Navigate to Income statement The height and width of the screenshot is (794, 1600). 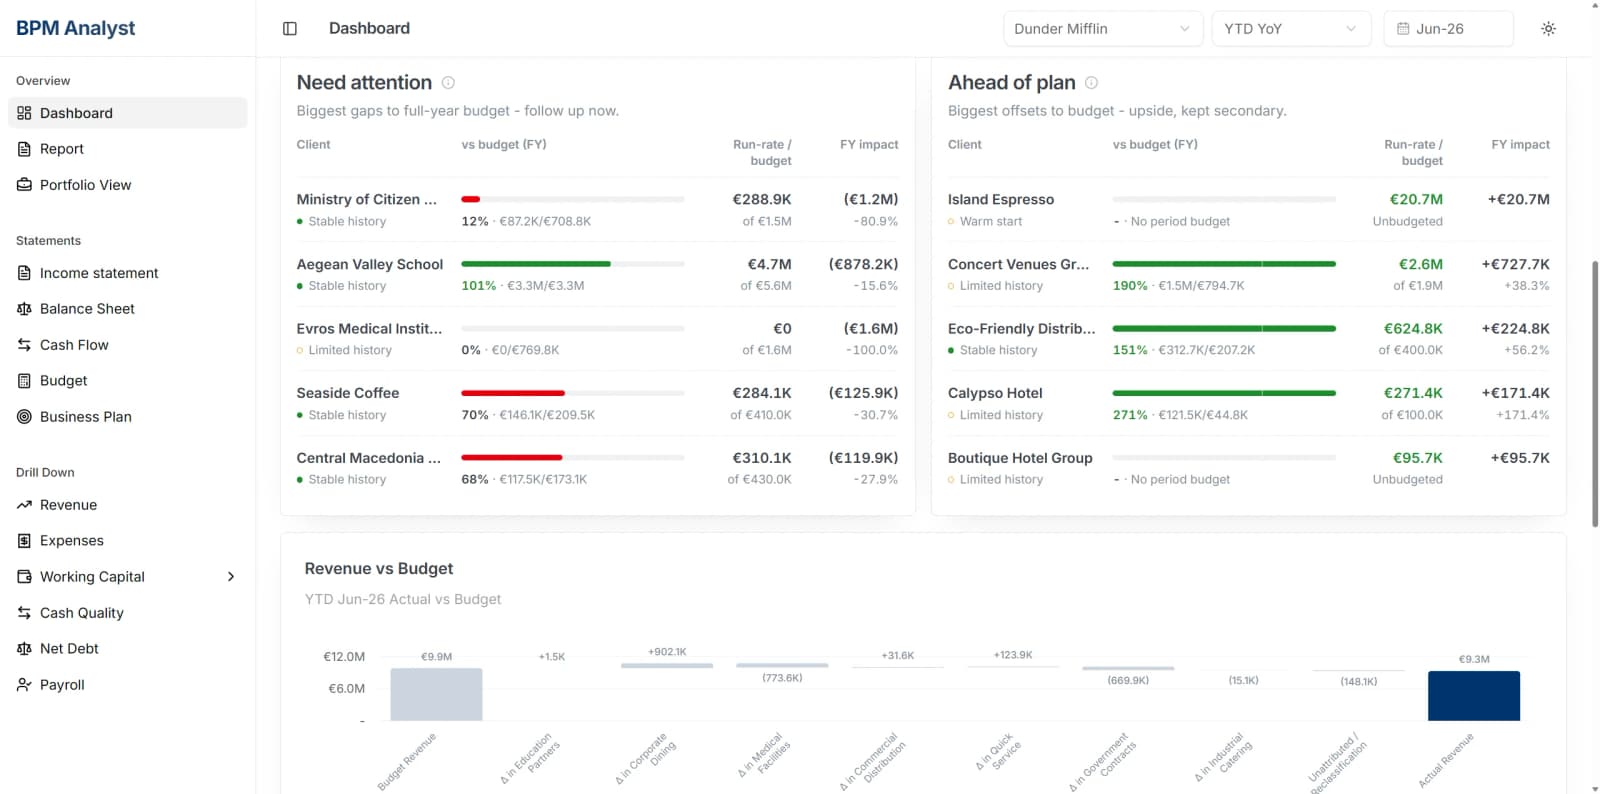click(128, 273)
